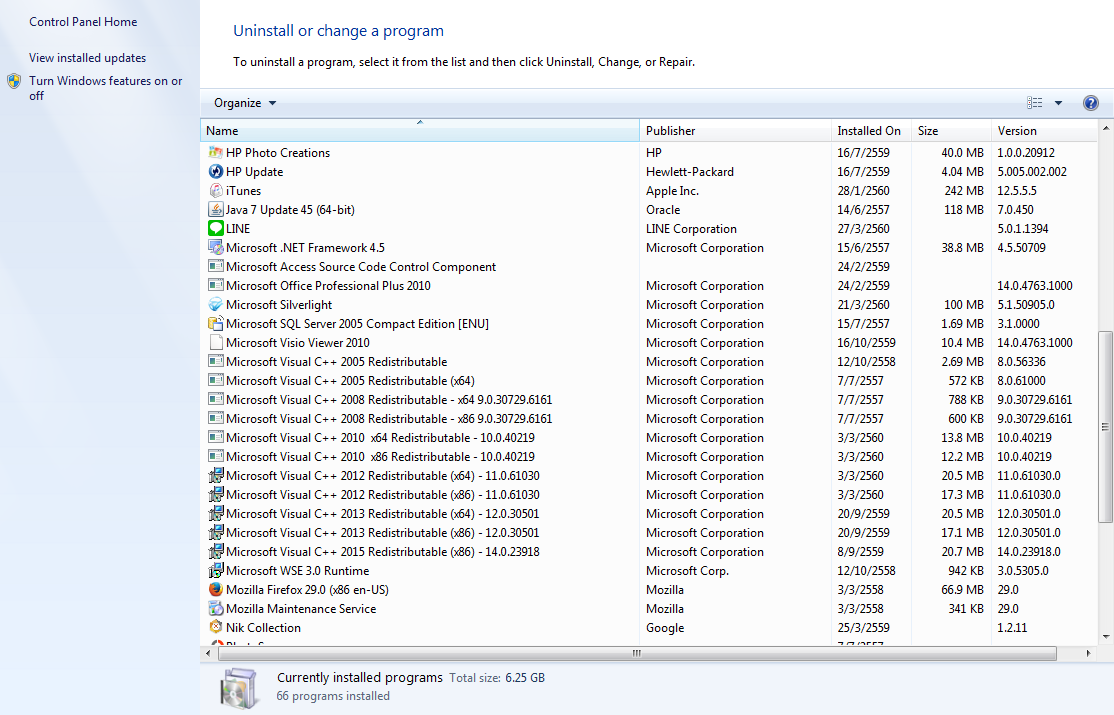Sort the list by Installed On column
Screen dimensions: 1114x715
pos(872,131)
